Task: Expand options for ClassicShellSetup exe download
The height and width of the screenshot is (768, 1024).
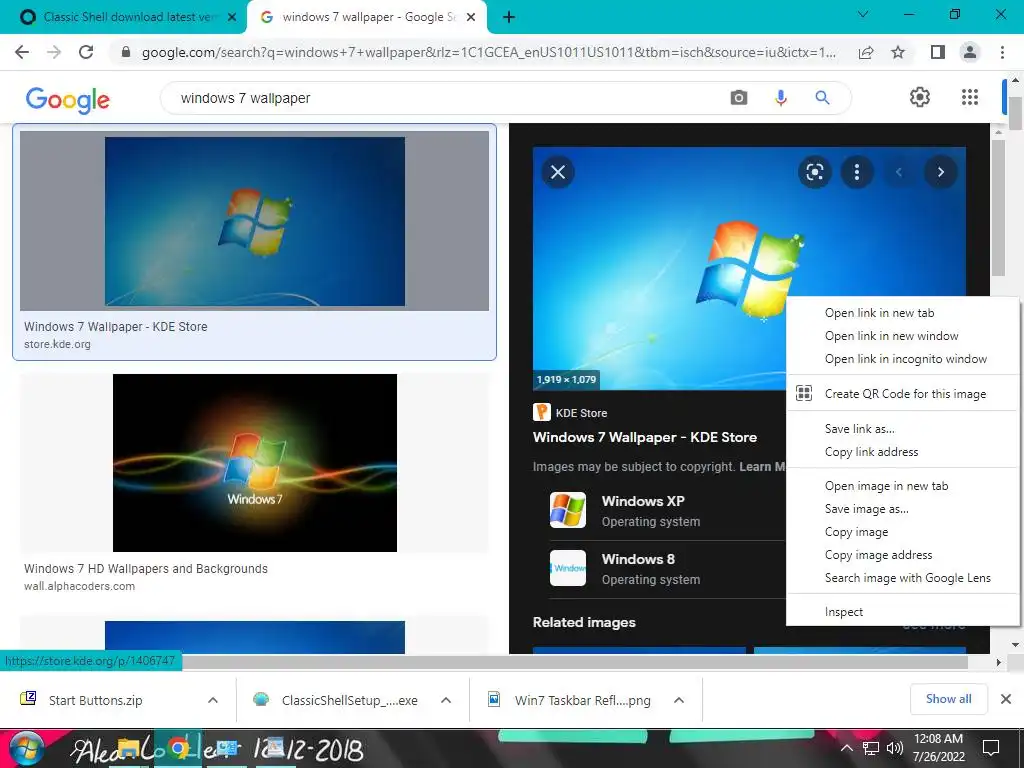Action: point(446,700)
